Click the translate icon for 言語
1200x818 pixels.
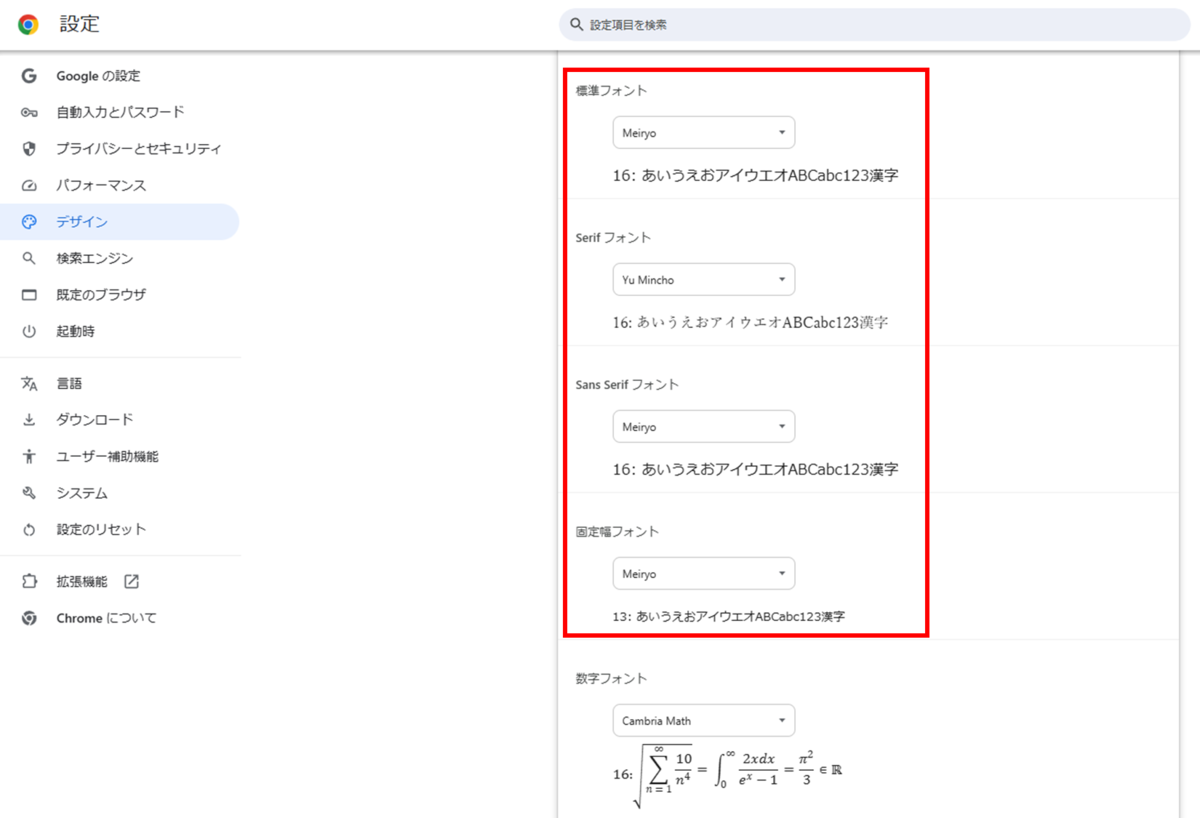[29, 384]
